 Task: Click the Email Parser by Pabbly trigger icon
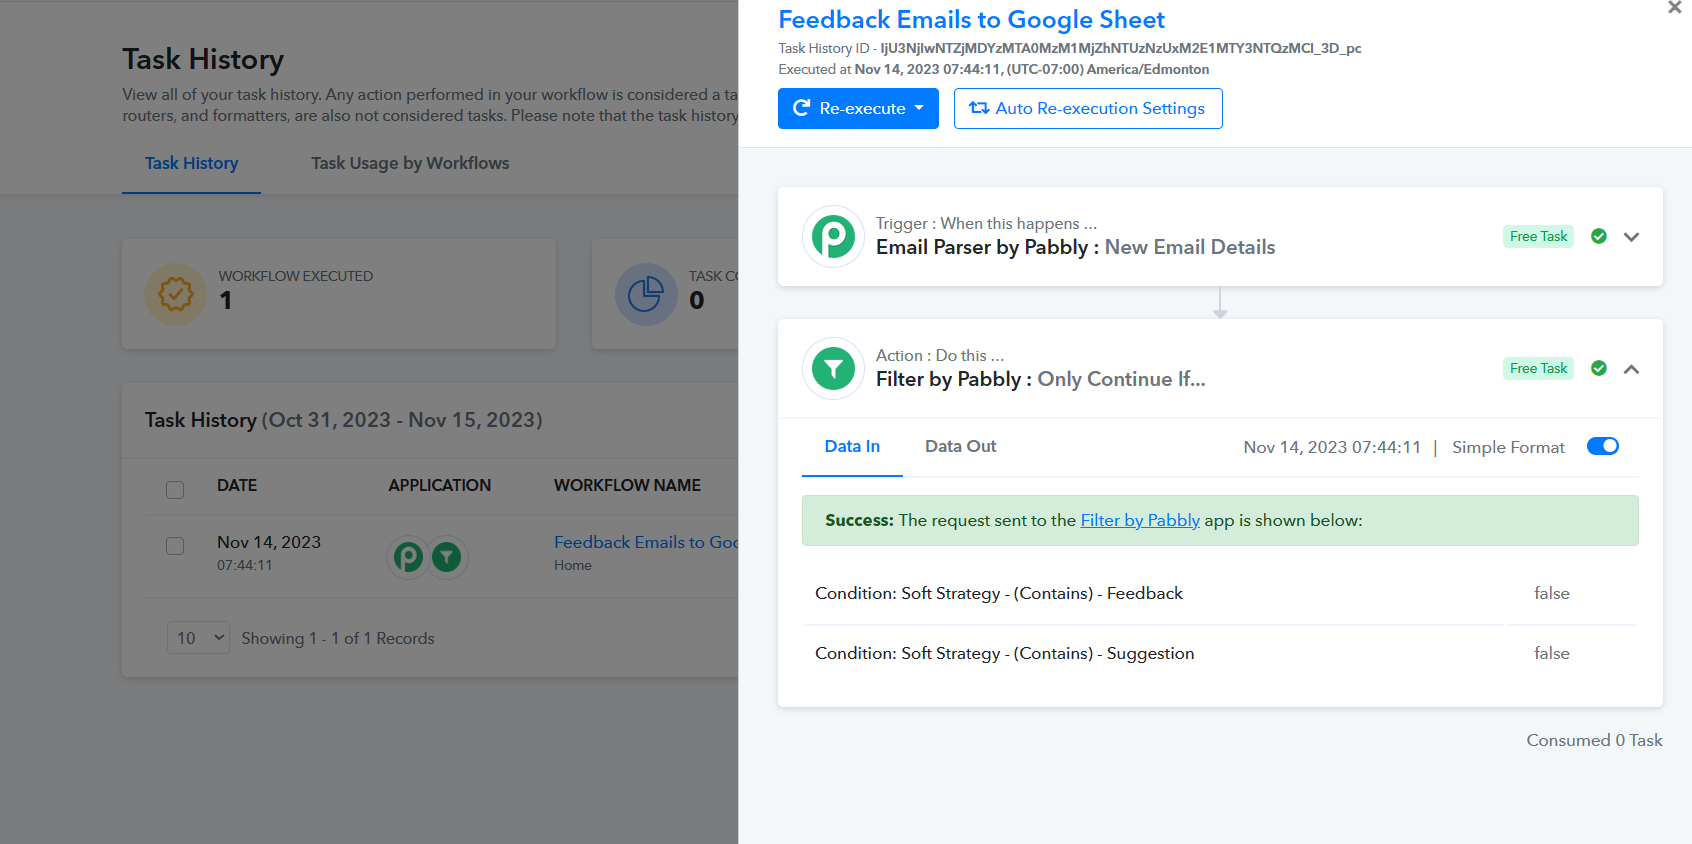(833, 237)
